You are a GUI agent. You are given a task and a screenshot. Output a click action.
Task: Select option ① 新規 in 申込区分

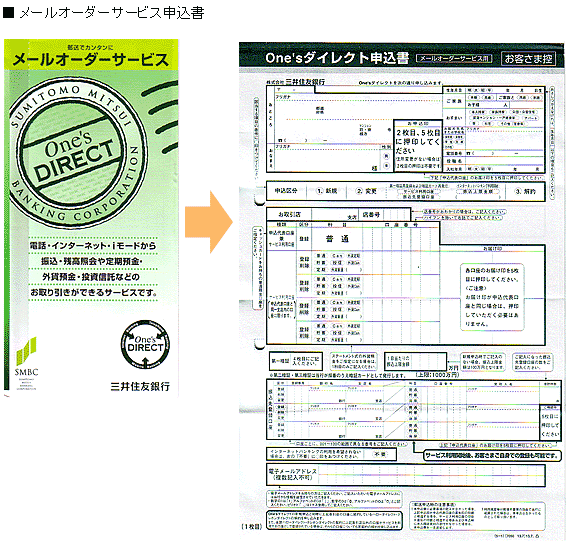(327, 191)
